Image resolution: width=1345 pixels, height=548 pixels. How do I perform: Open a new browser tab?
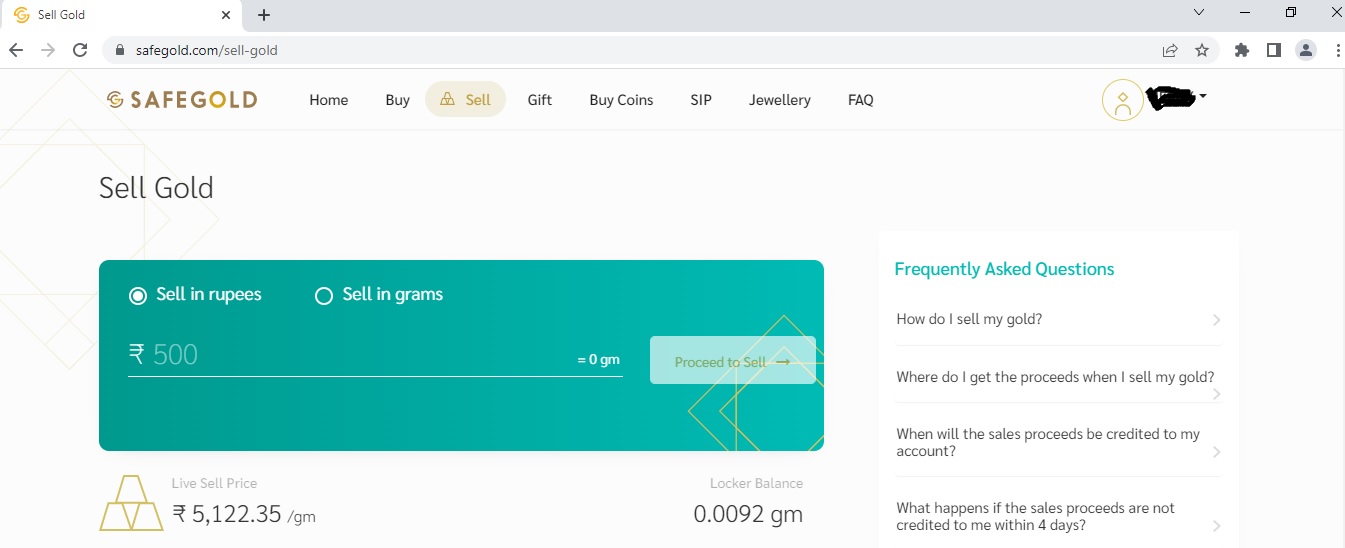pyautogui.click(x=264, y=15)
